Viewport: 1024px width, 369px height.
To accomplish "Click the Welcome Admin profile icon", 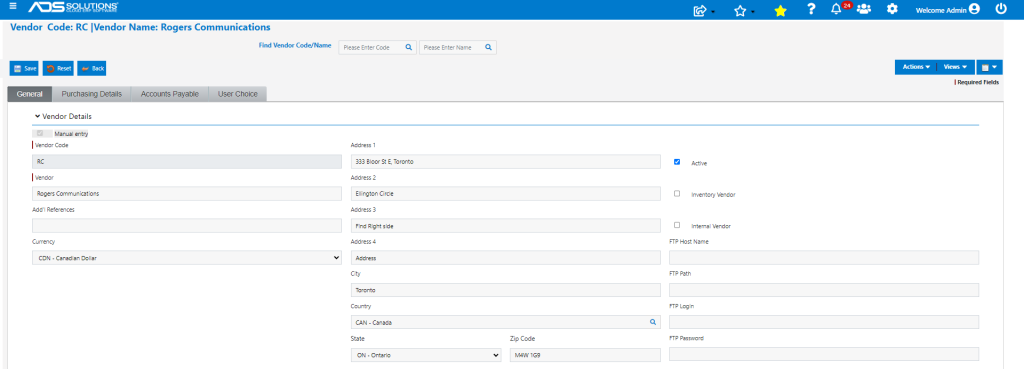I will pyautogui.click(x=974, y=9).
